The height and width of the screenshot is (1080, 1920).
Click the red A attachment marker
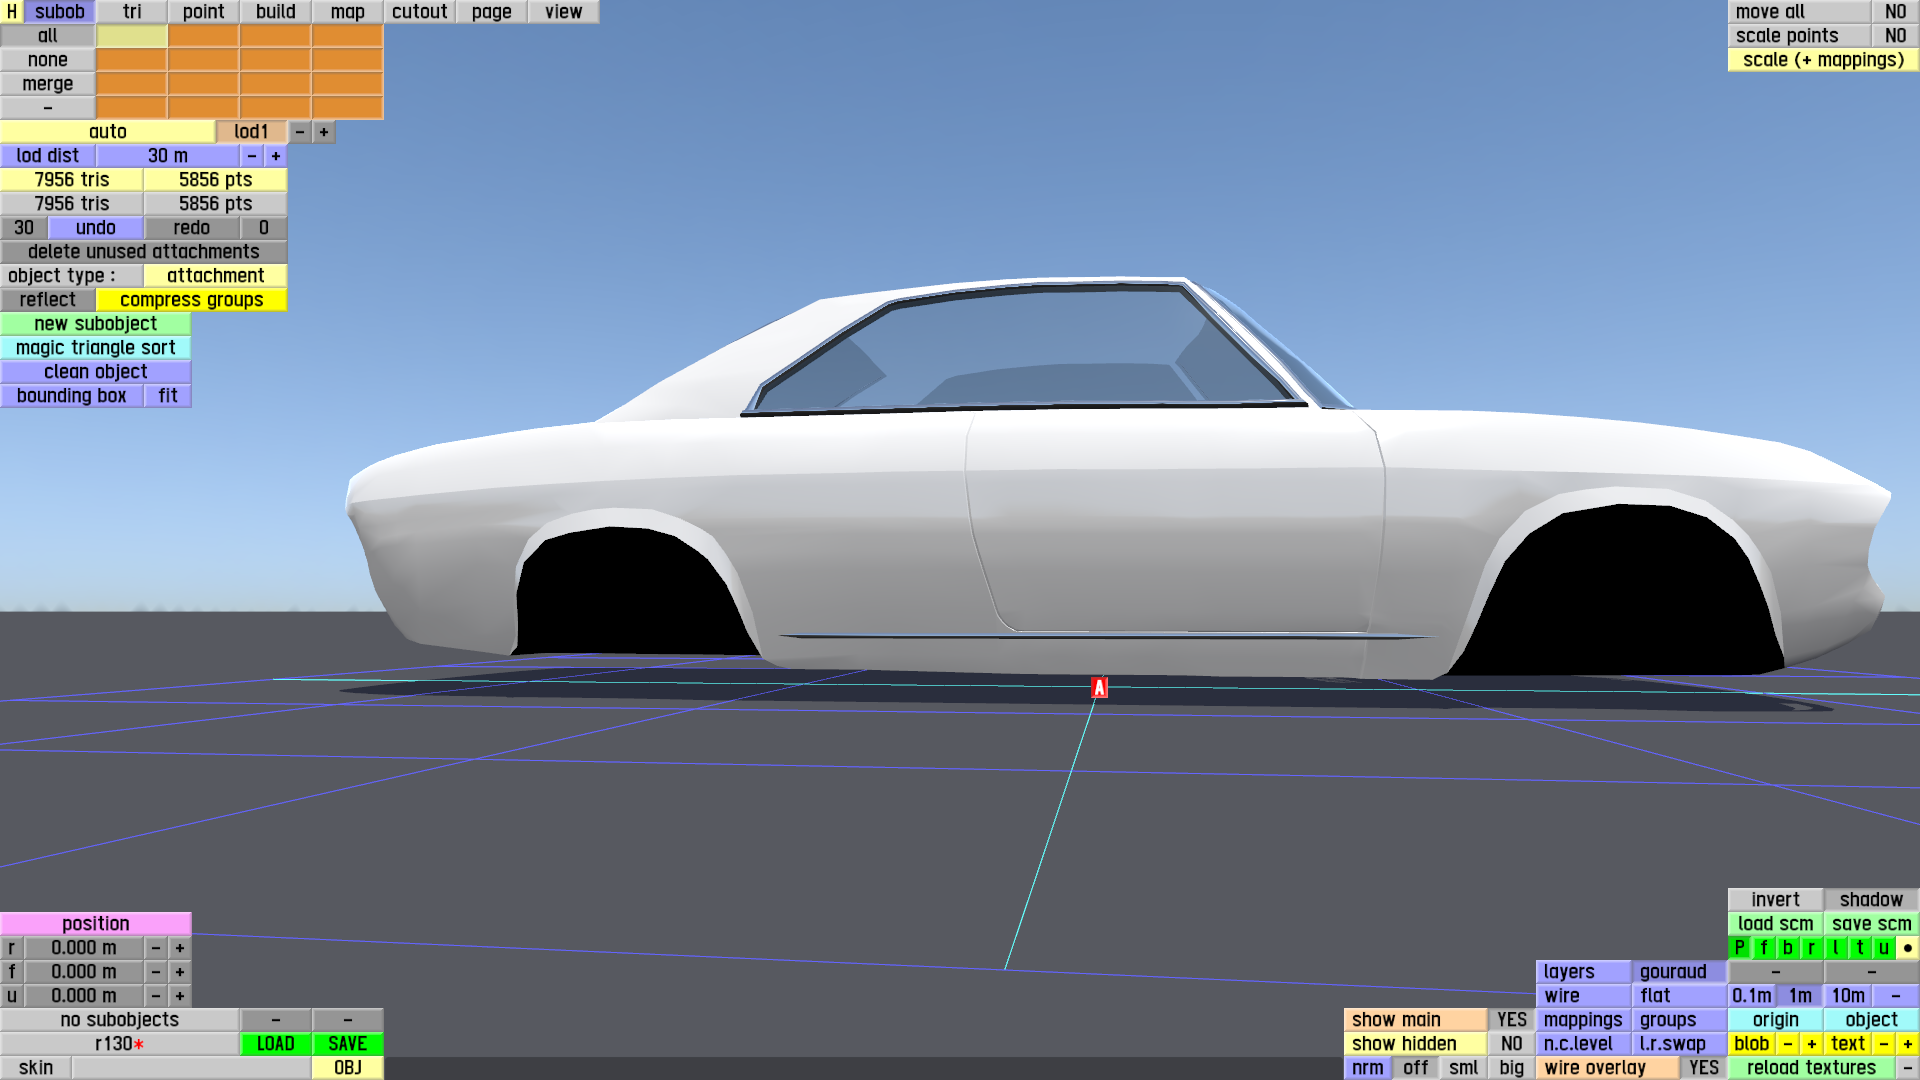point(1099,687)
